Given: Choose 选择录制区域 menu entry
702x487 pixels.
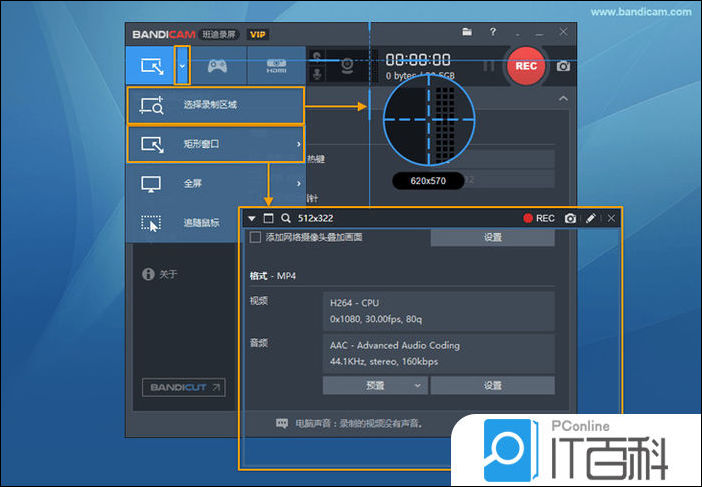Looking at the screenshot, I should (216, 106).
